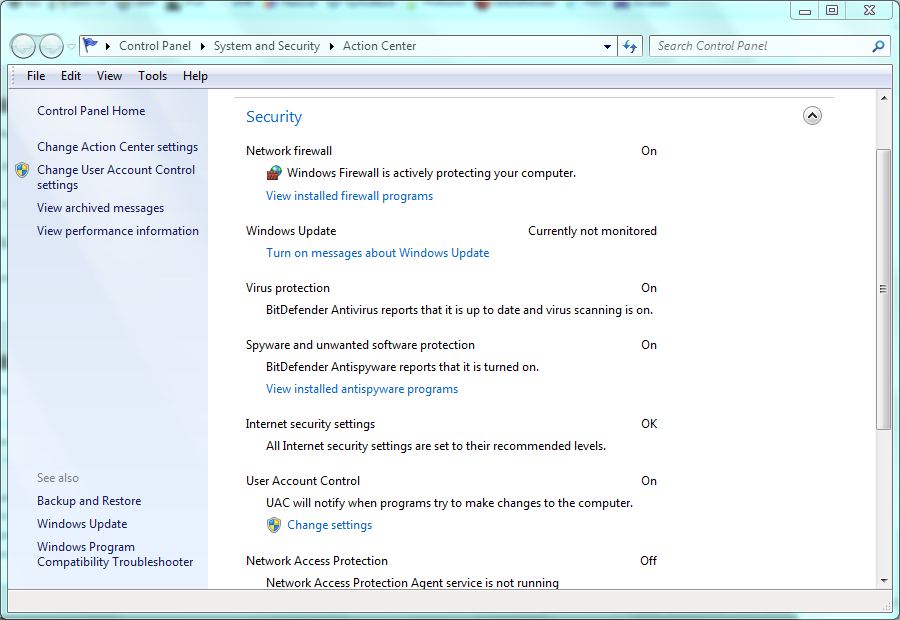
Task: Click the Action Center flag icon in address bar
Action: pyautogui.click(x=90, y=45)
